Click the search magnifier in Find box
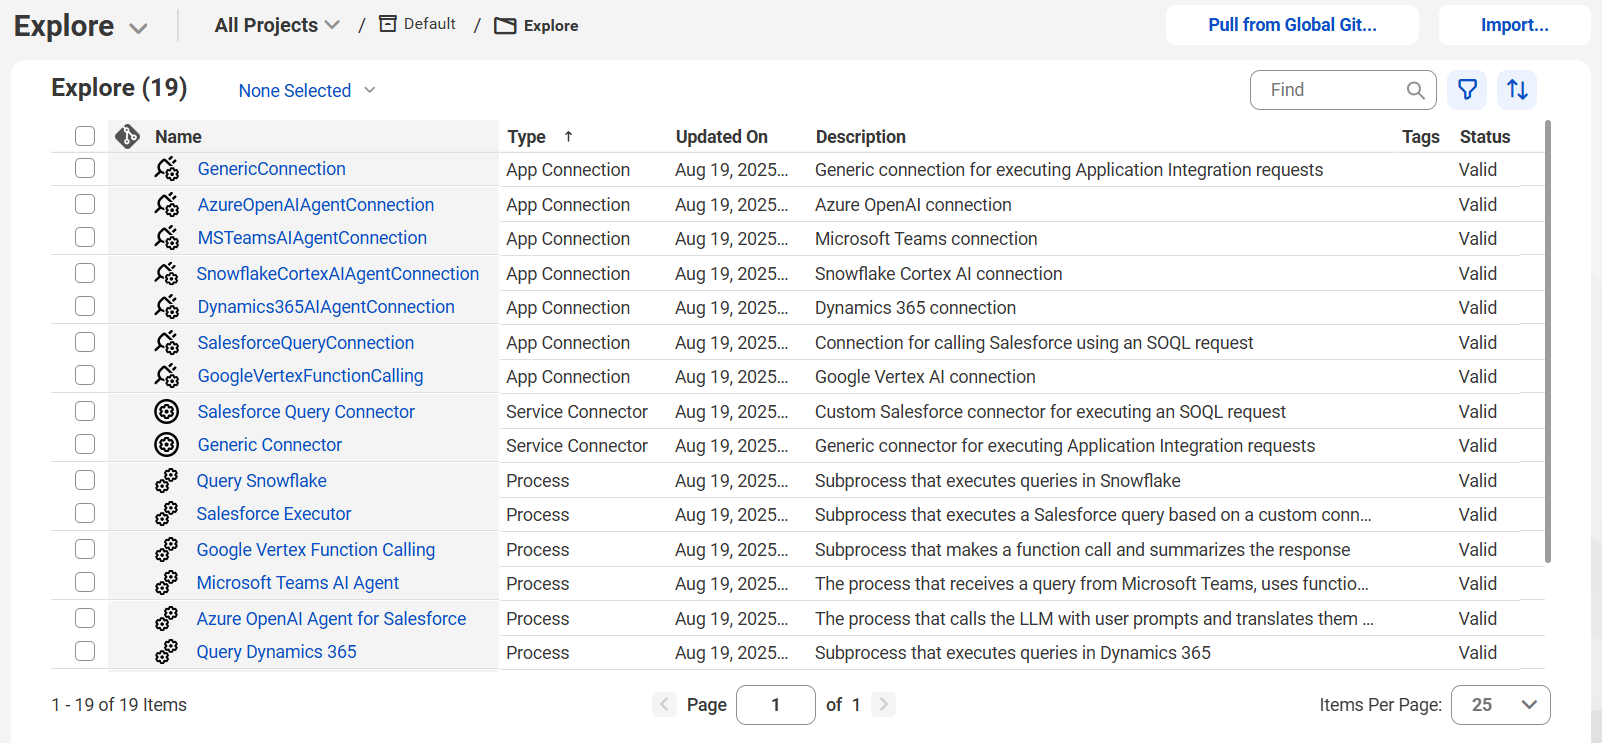The image size is (1602, 743). [1415, 90]
